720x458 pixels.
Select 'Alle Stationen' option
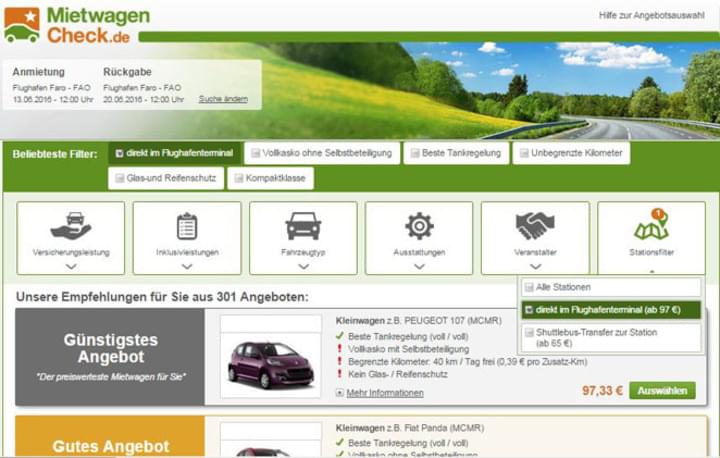(x=611, y=287)
